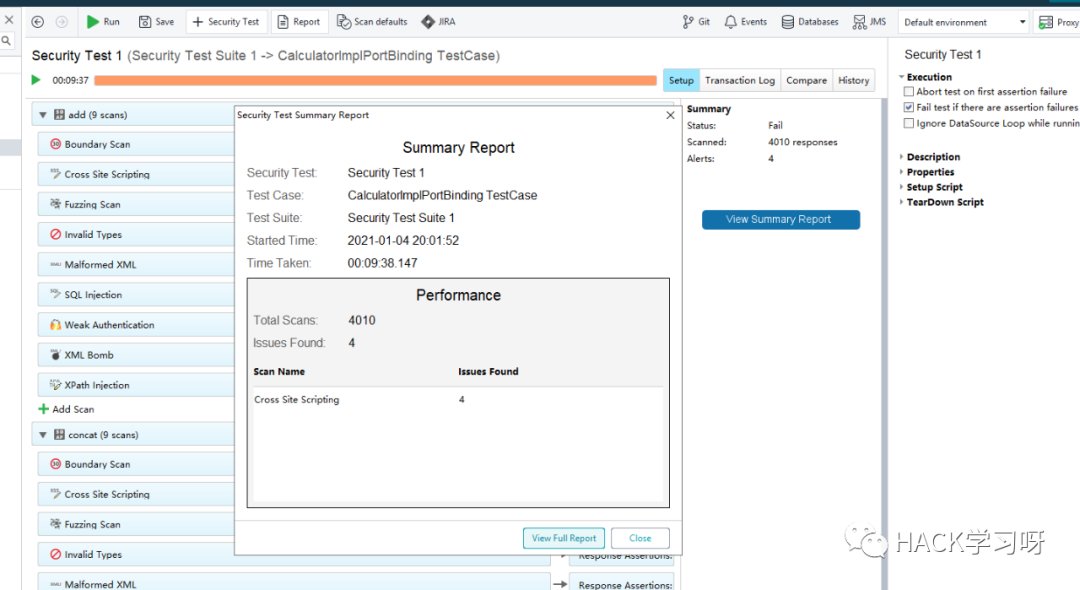Expand the Properties section
Screen dimensions: 1080x590
pos(901,172)
